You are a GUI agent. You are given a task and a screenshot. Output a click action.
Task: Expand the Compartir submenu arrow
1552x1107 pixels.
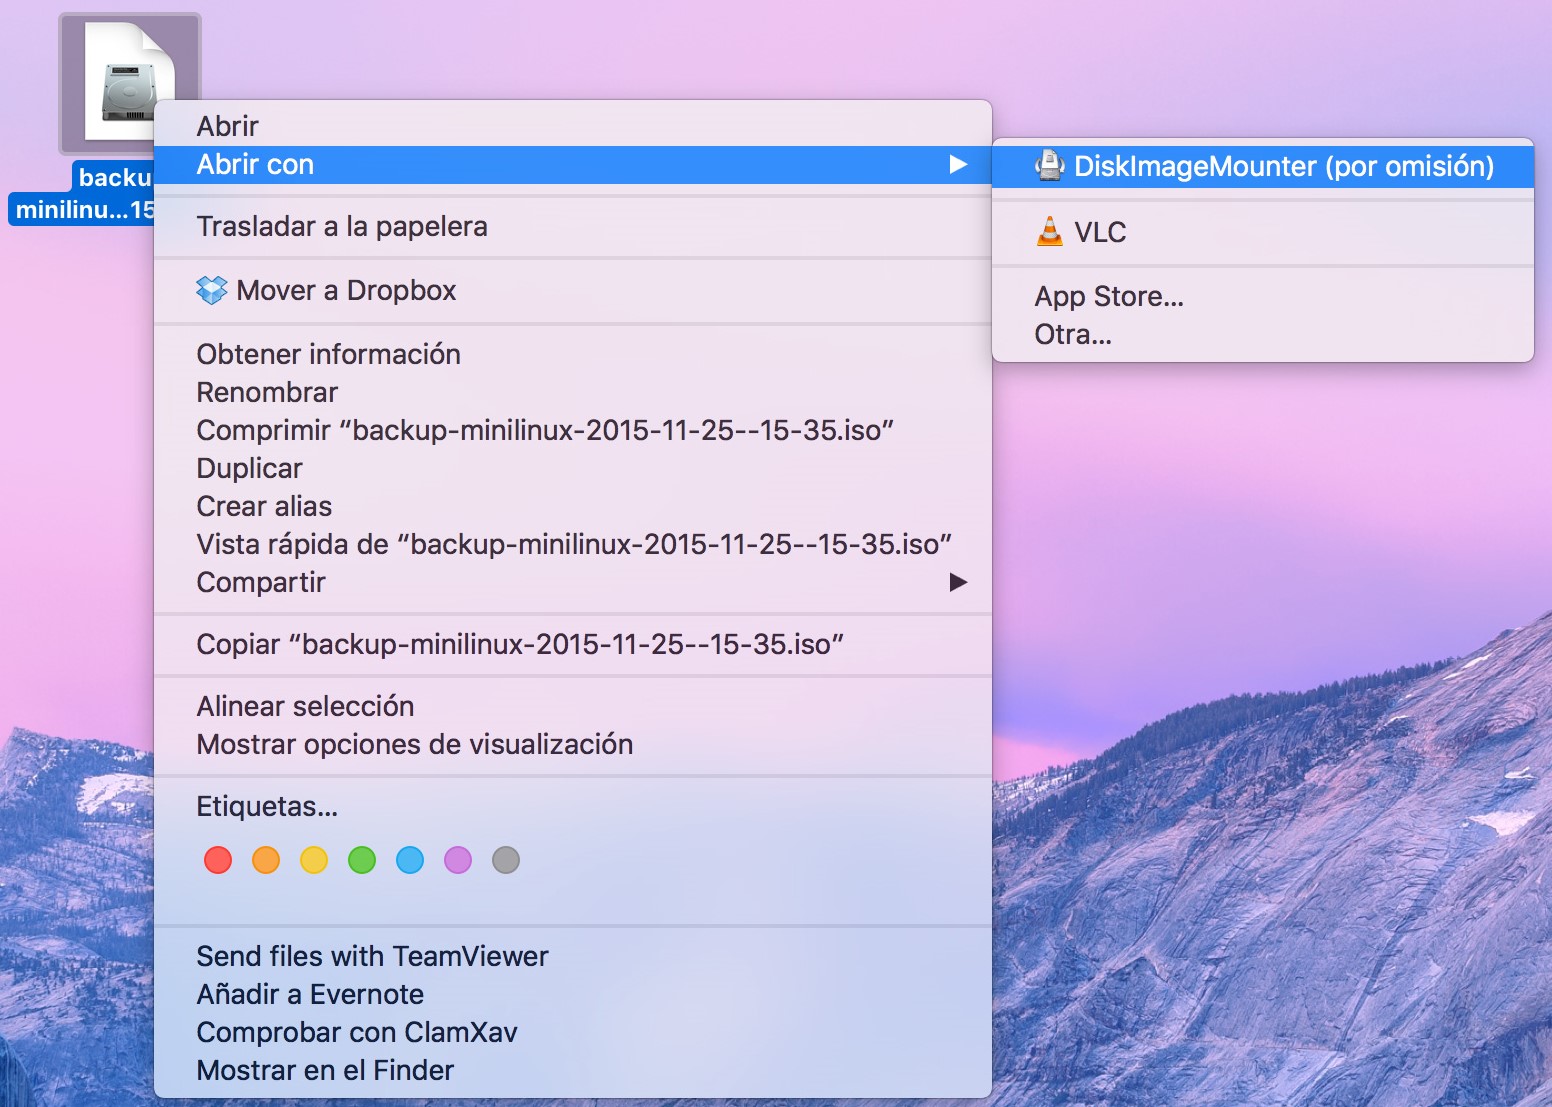tap(958, 582)
